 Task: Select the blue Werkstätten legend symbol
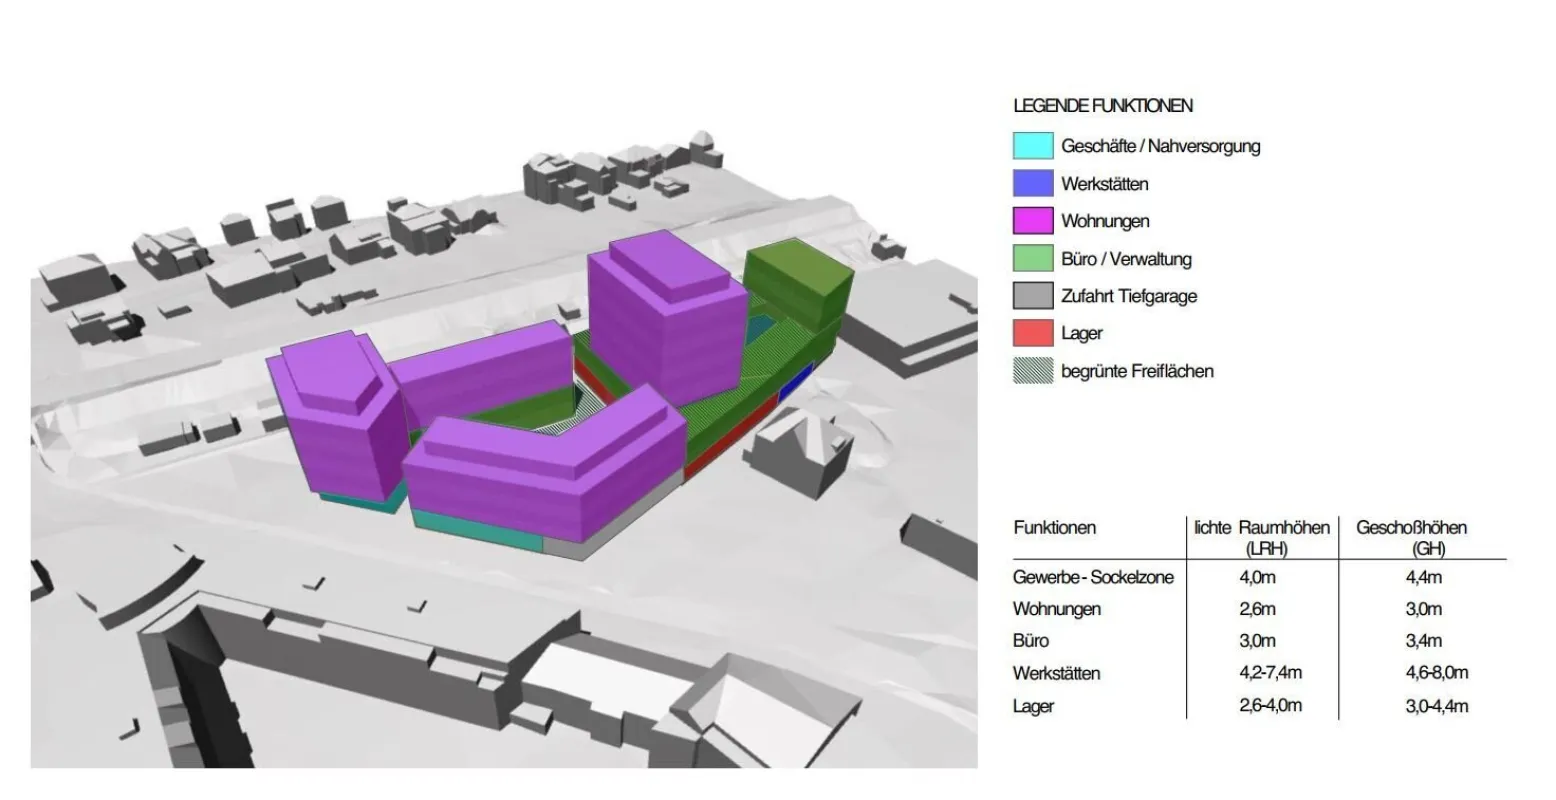pyautogui.click(x=1032, y=183)
